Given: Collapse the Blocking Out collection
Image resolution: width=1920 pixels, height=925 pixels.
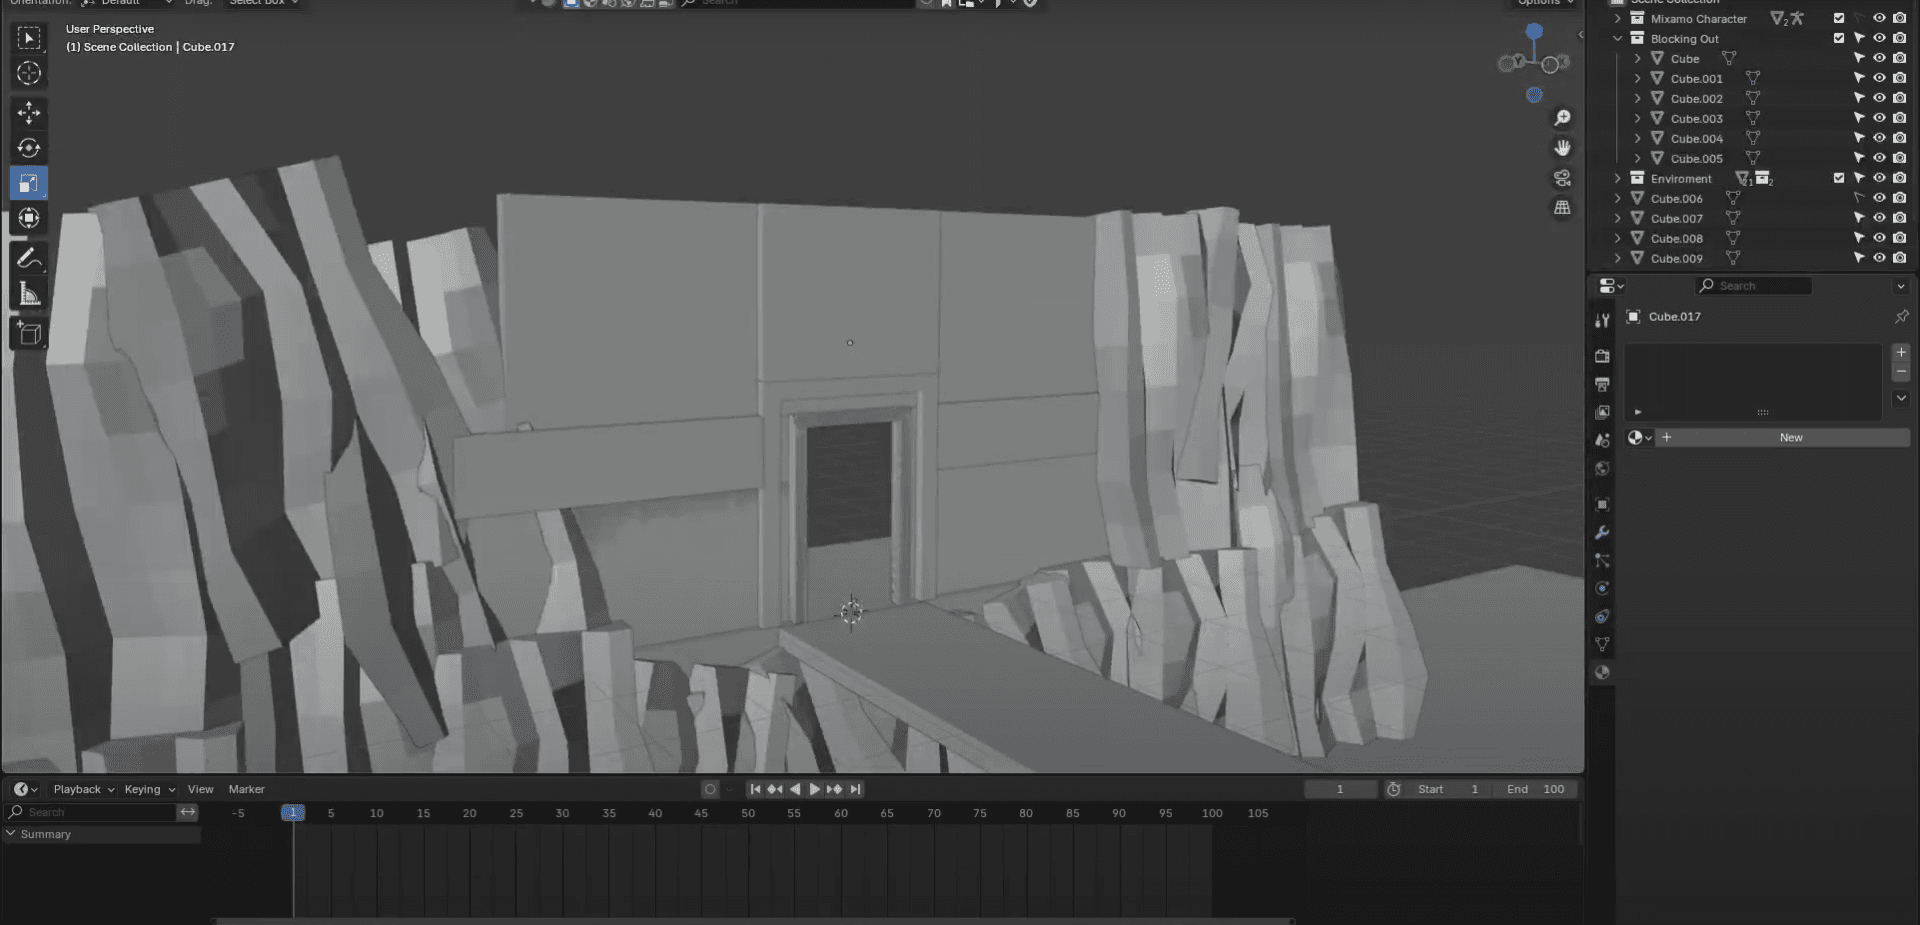Looking at the screenshot, I should point(1617,38).
